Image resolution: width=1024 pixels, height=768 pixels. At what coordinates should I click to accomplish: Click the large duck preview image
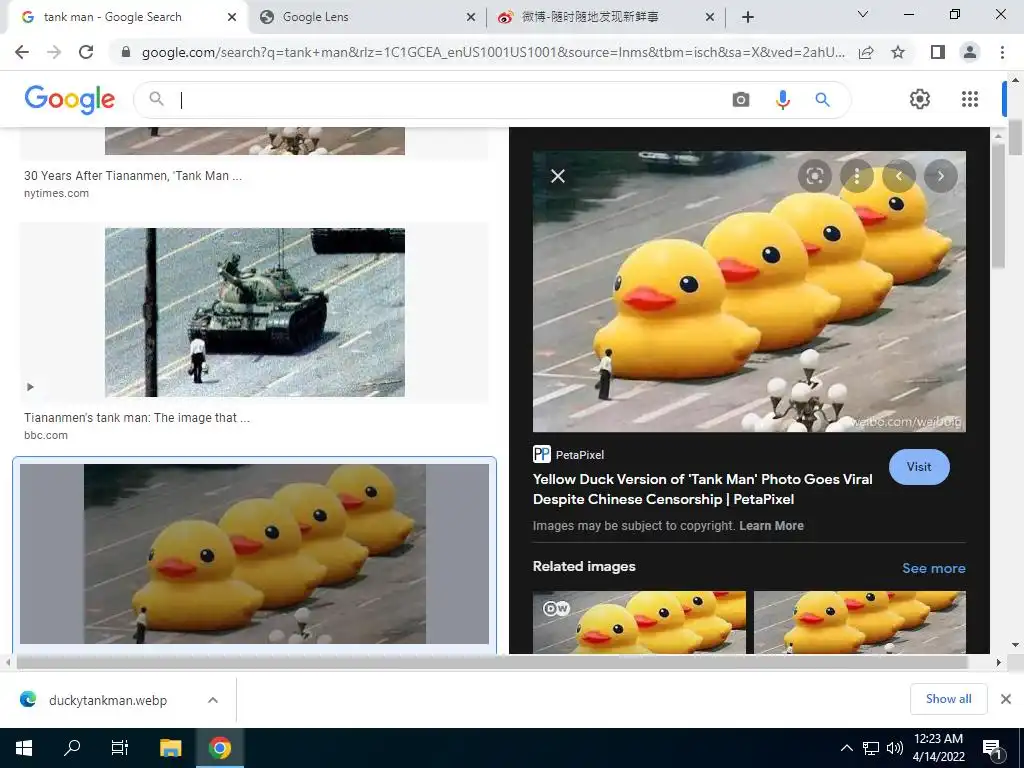pos(749,291)
